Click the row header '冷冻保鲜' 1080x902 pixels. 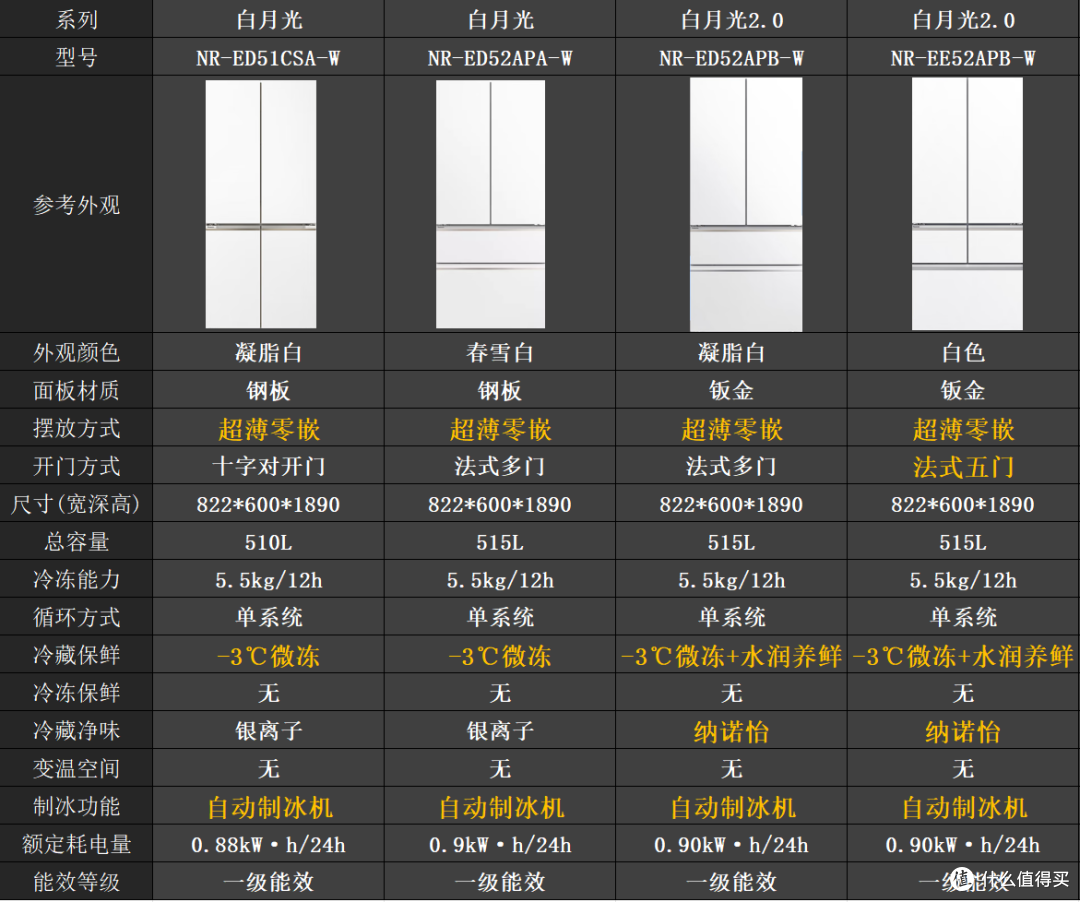[x=76, y=693]
